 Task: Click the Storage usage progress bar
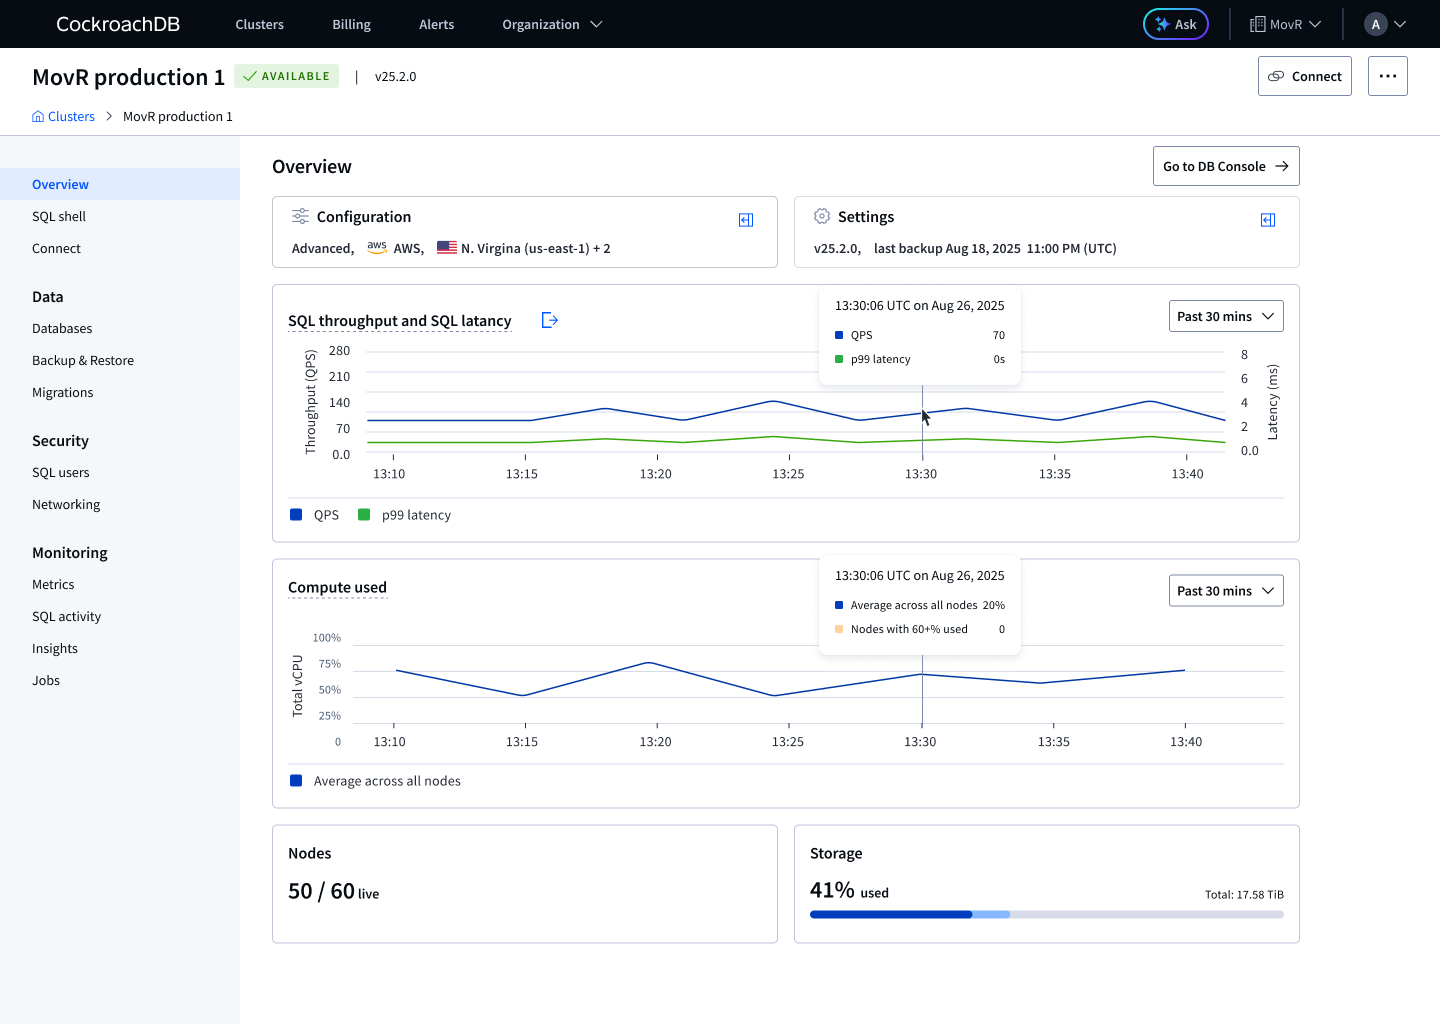tap(1047, 914)
